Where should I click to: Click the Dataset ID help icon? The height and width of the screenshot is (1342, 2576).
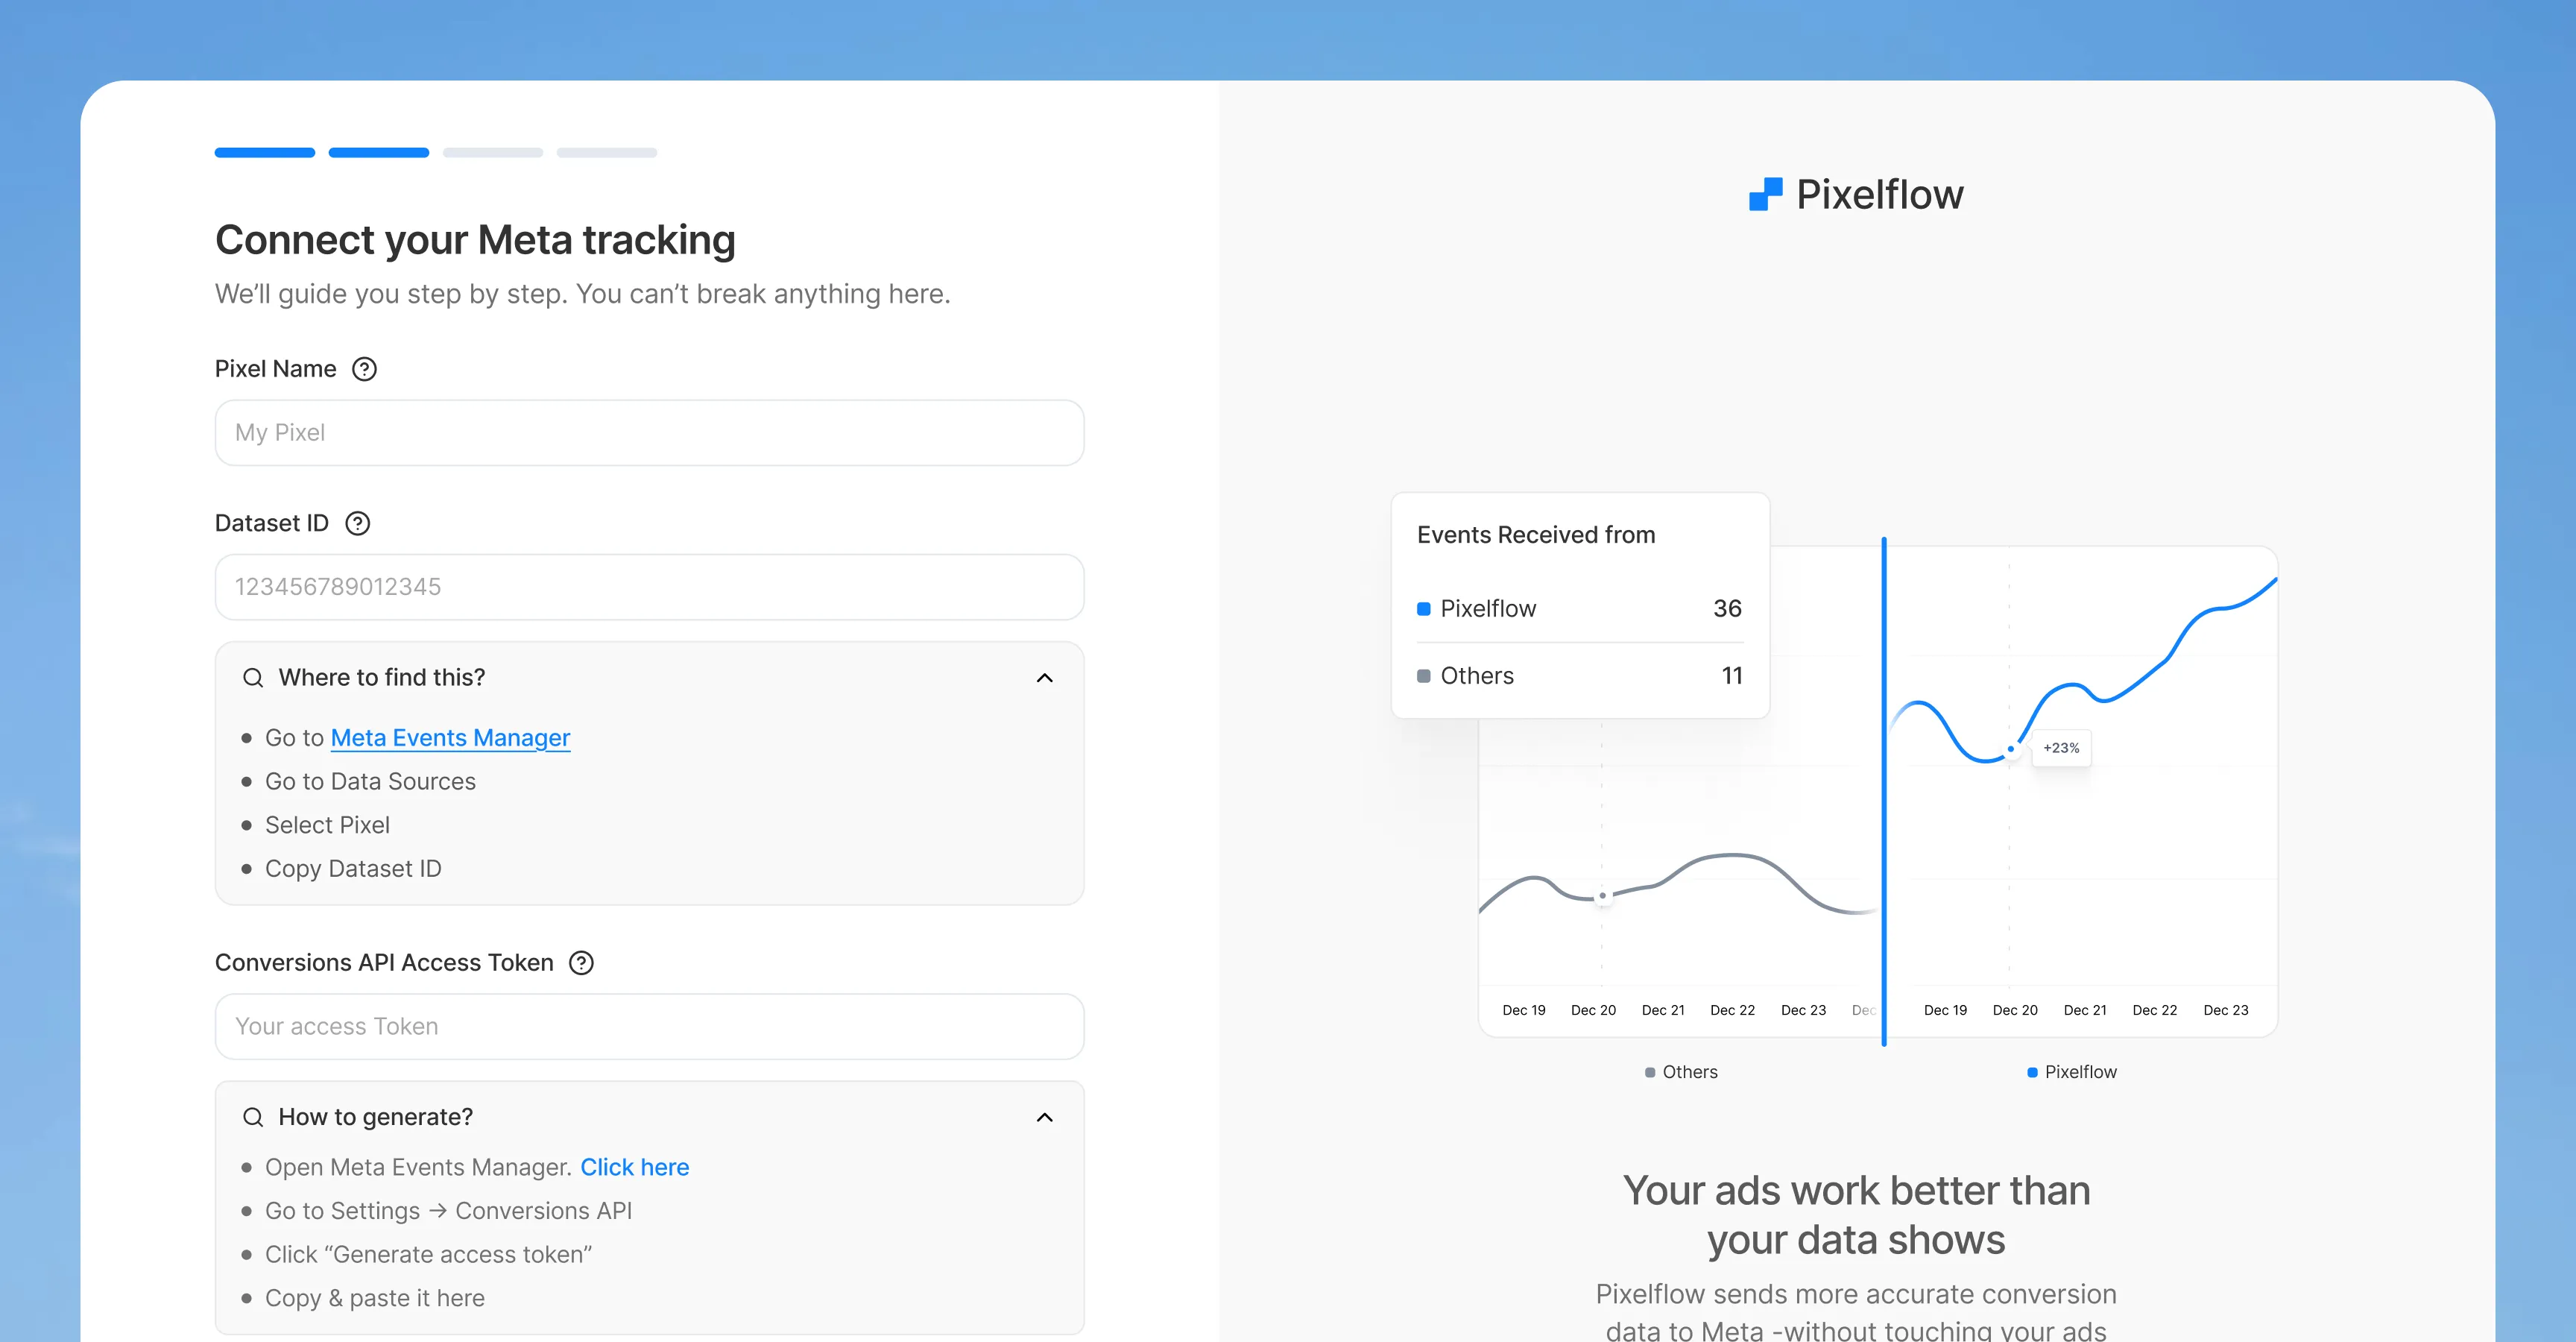point(357,523)
